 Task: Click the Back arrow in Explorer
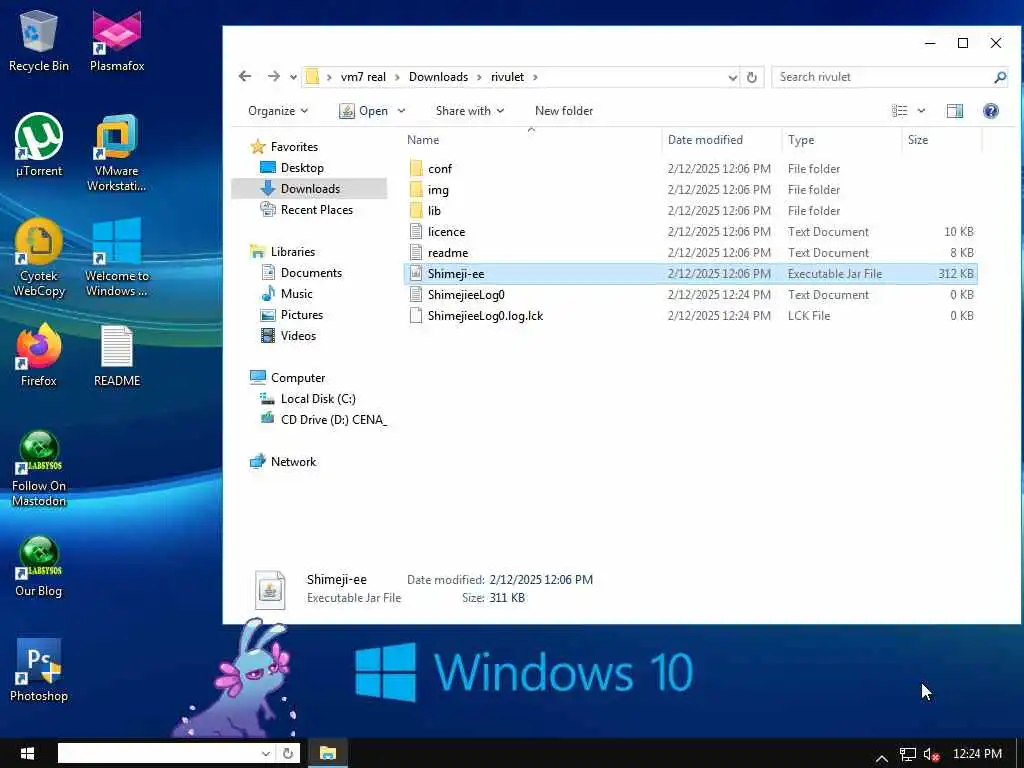click(245, 76)
